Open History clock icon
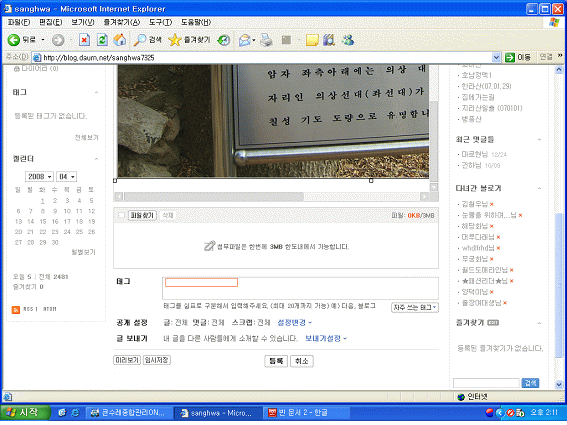Image resolution: width=567 pixels, height=425 pixels. click(224, 40)
